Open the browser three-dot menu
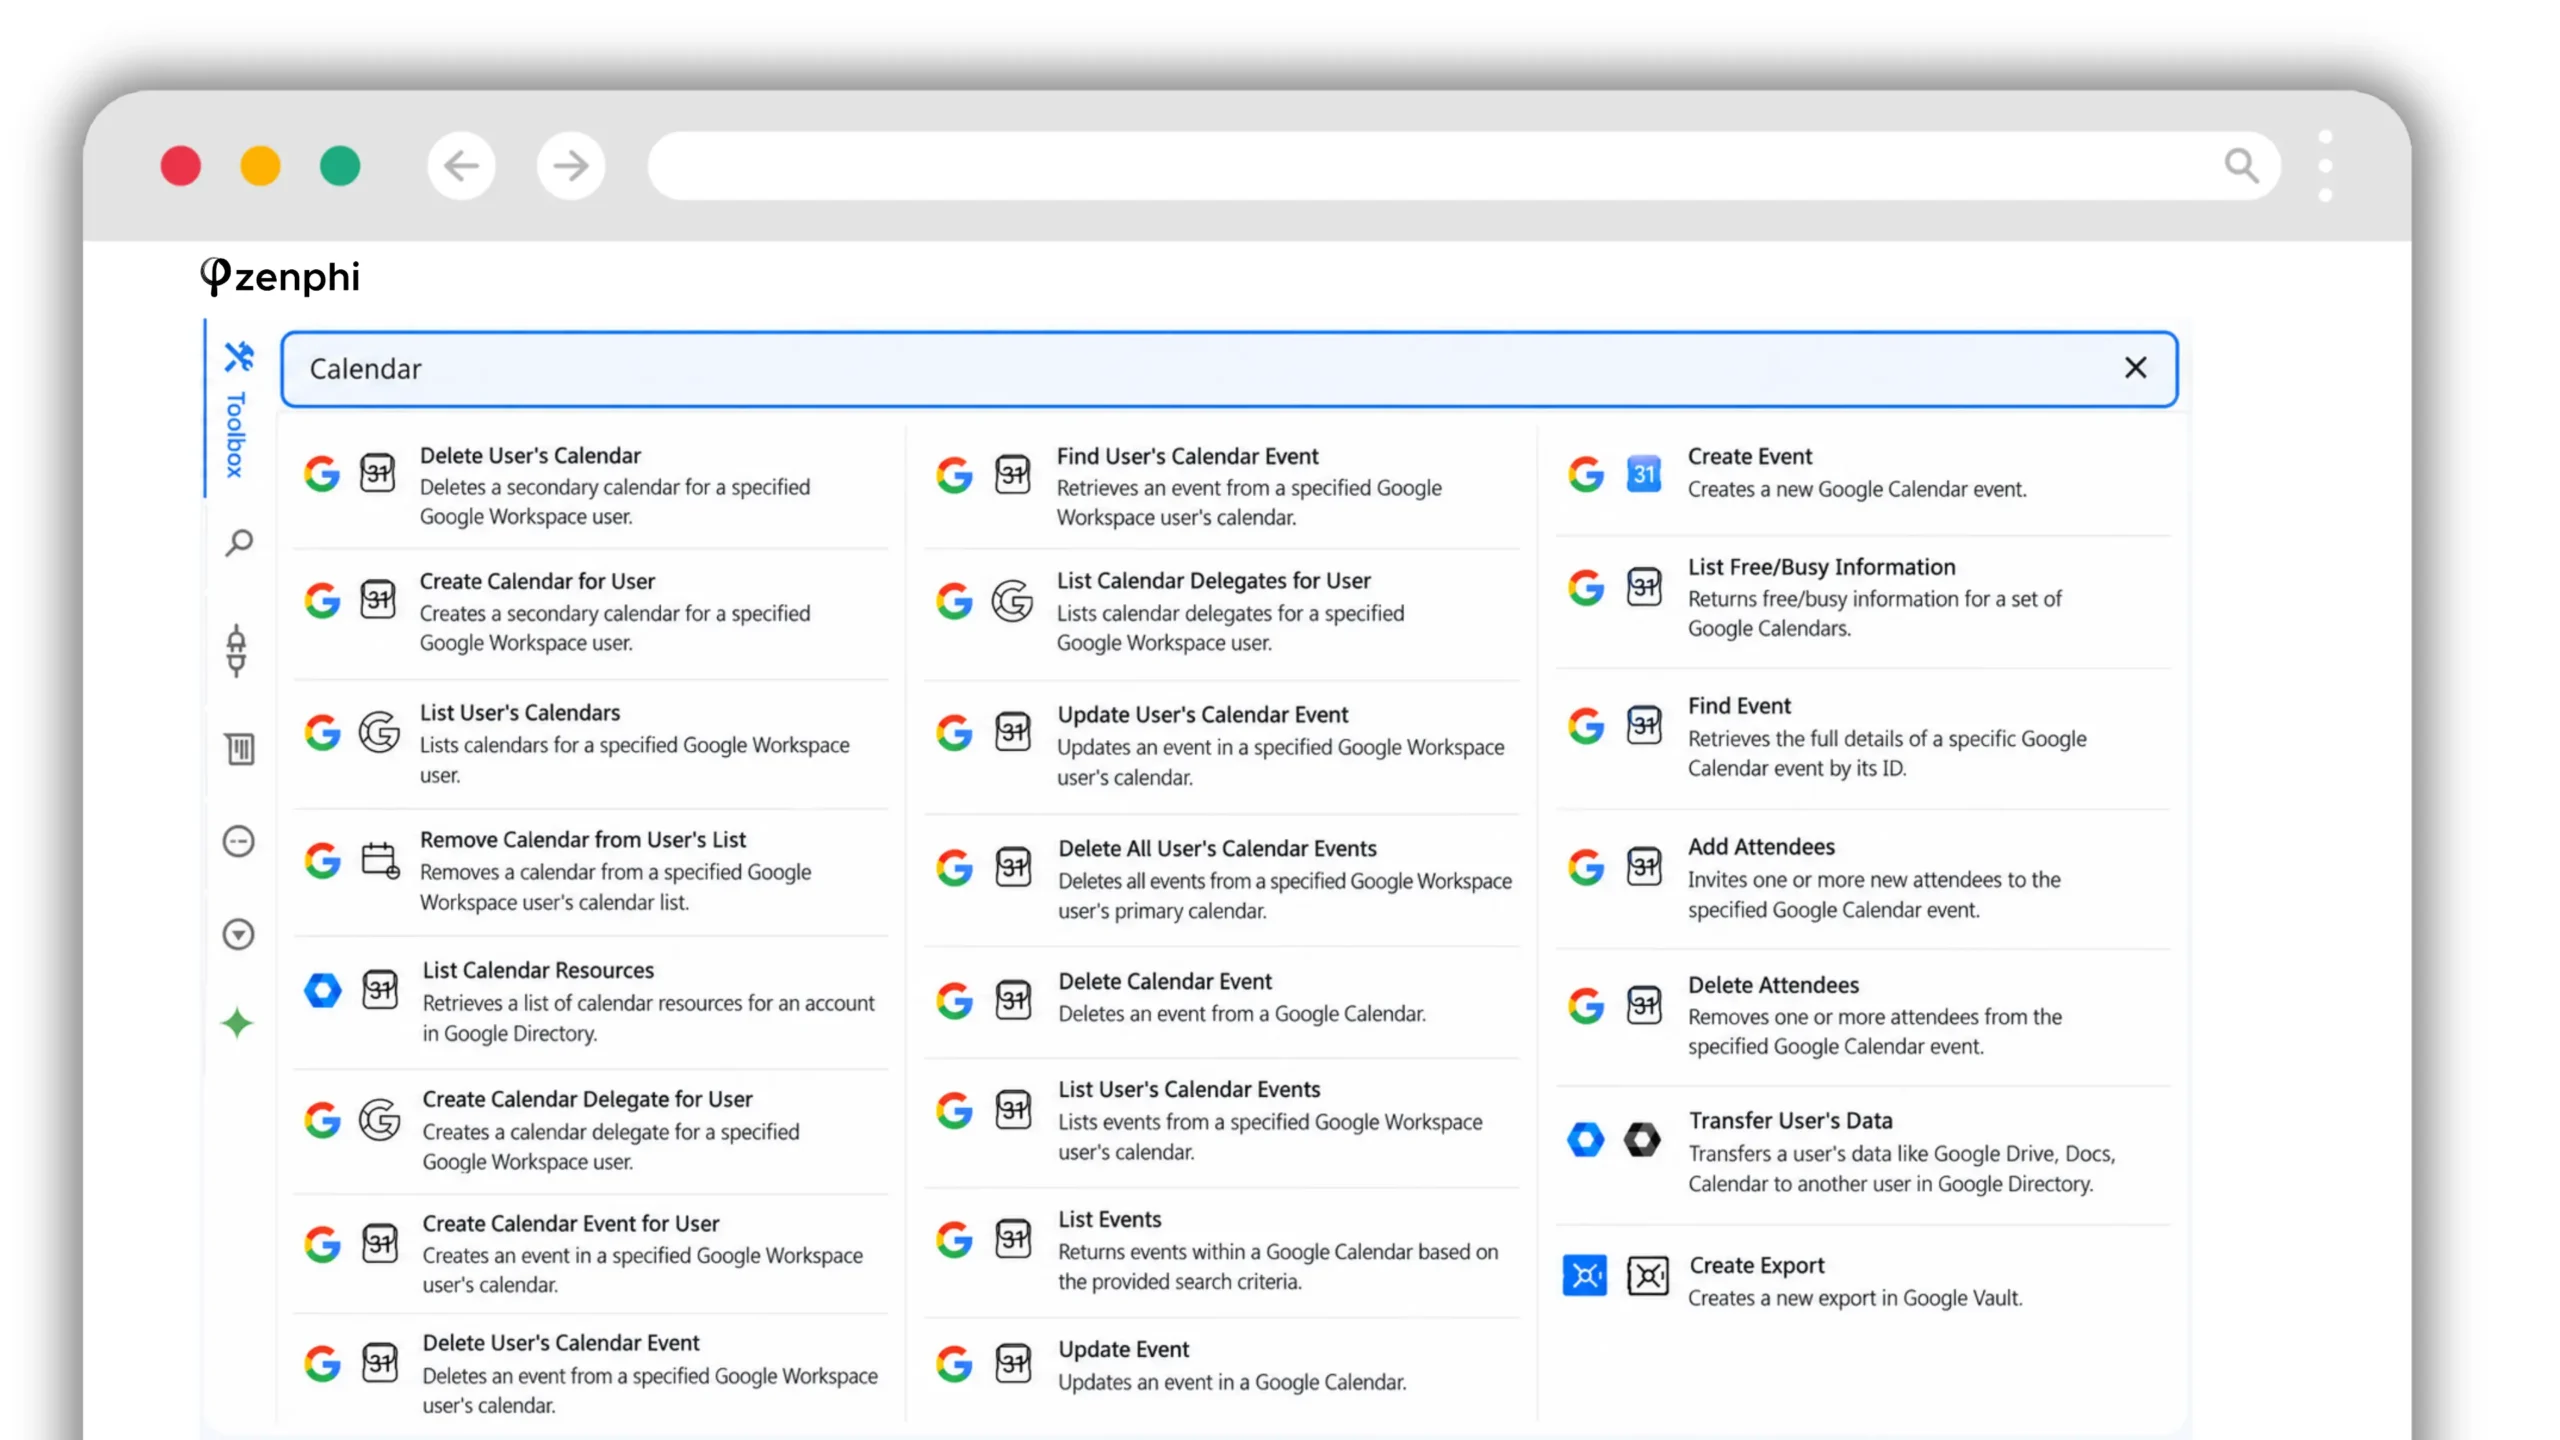The width and height of the screenshot is (2560, 1440). click(x=2325, y=166)
